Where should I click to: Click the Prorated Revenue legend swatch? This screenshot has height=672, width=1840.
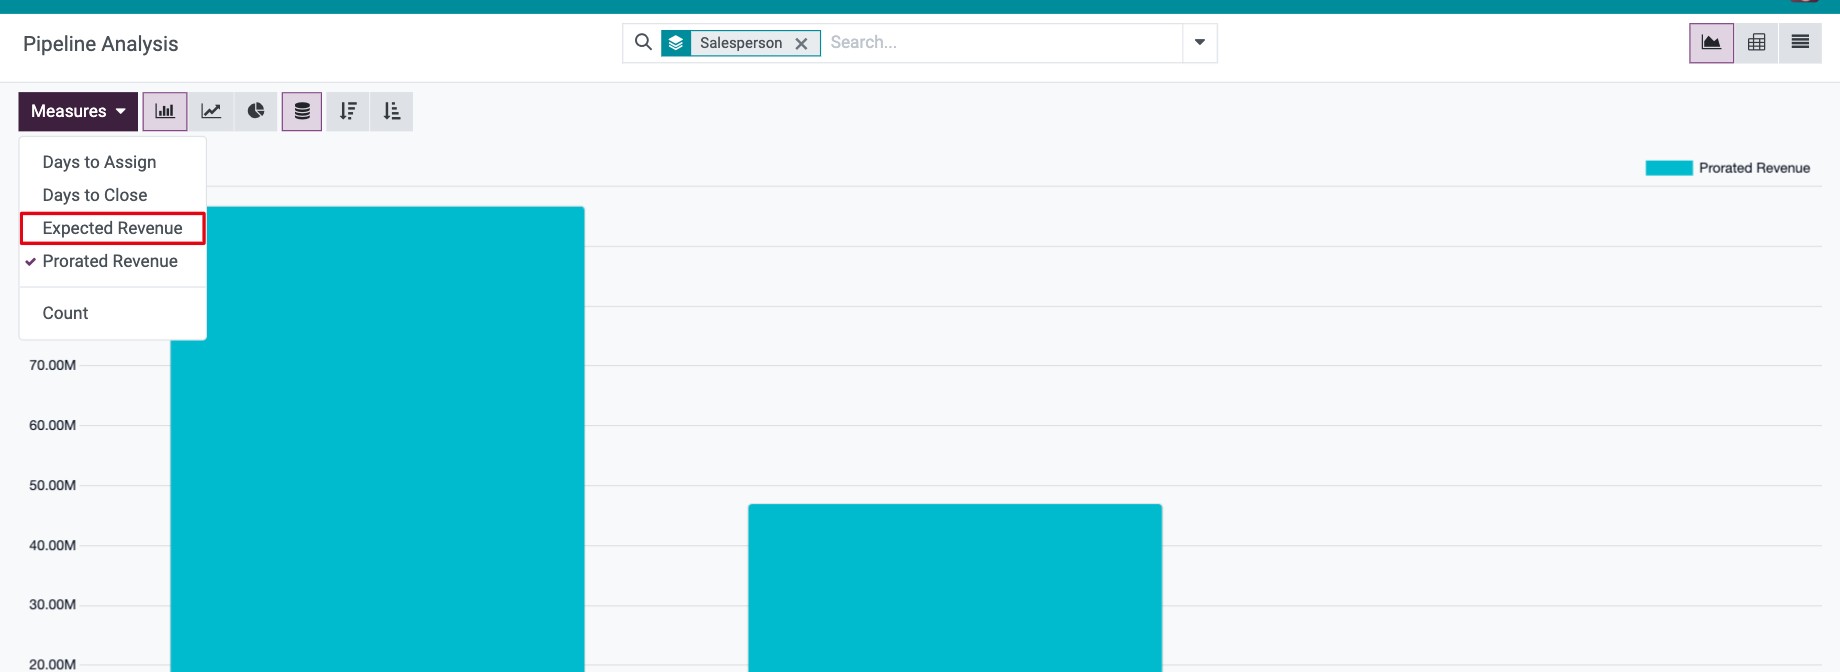[x=1669, y=168]
